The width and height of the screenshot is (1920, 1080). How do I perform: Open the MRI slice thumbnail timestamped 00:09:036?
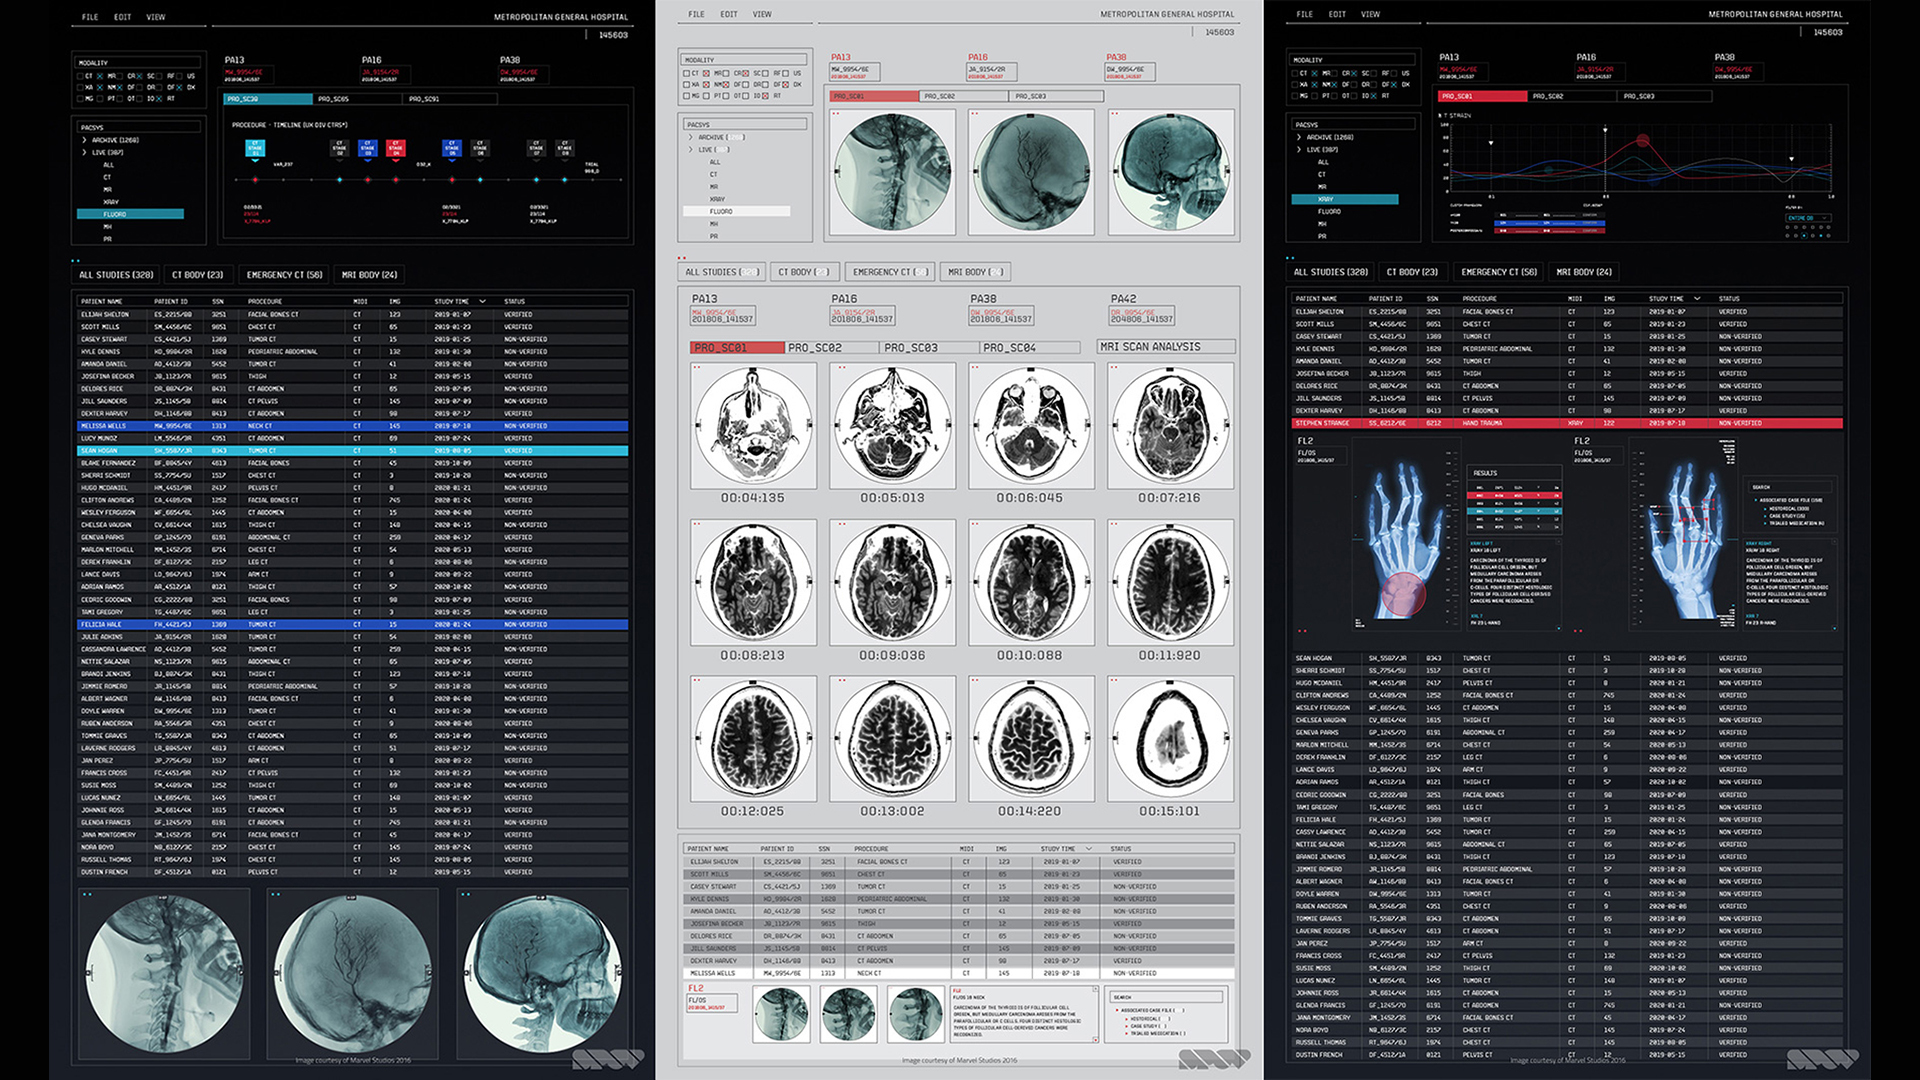click(891, 582)
